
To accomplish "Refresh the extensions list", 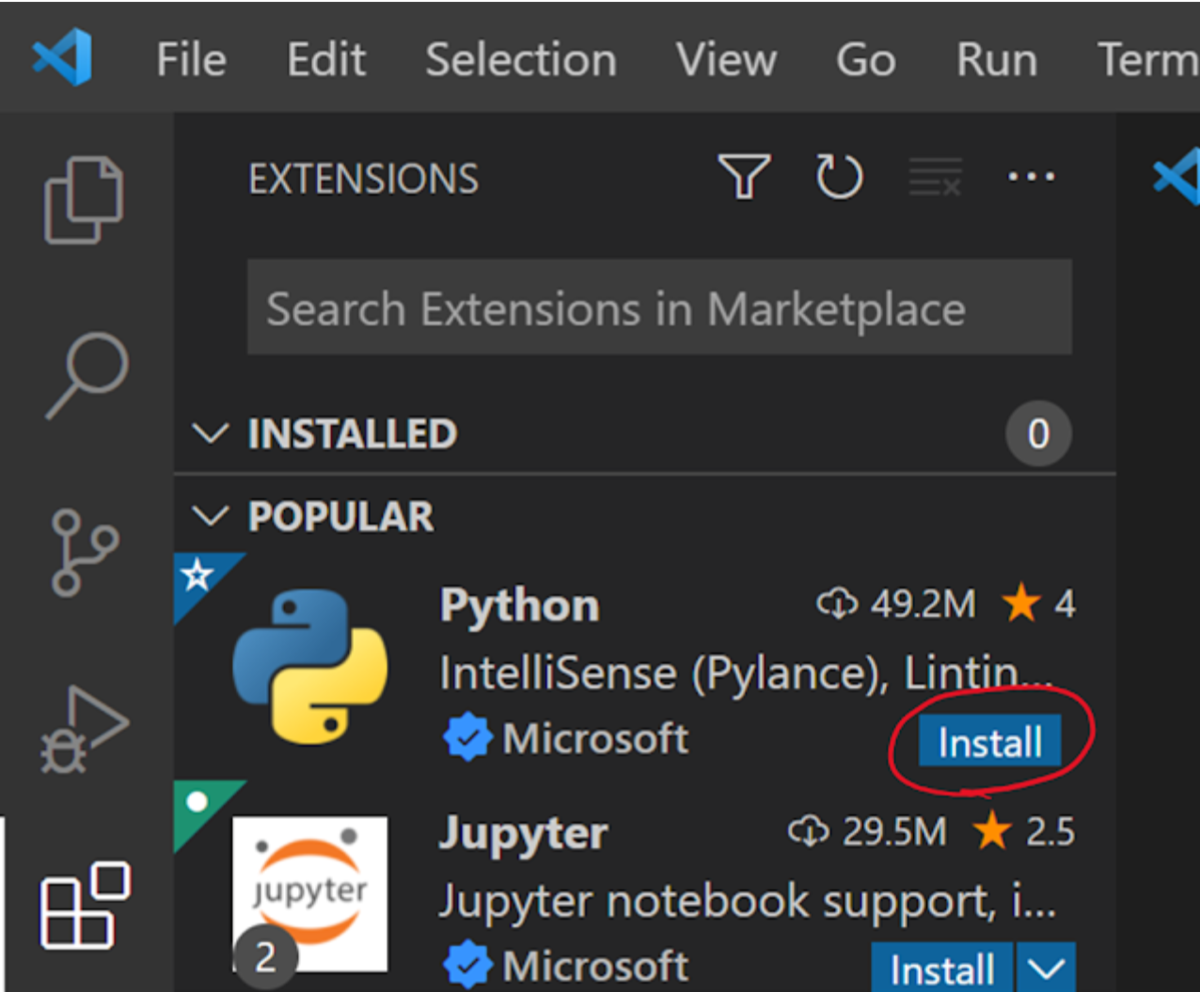I will [838, 177].
